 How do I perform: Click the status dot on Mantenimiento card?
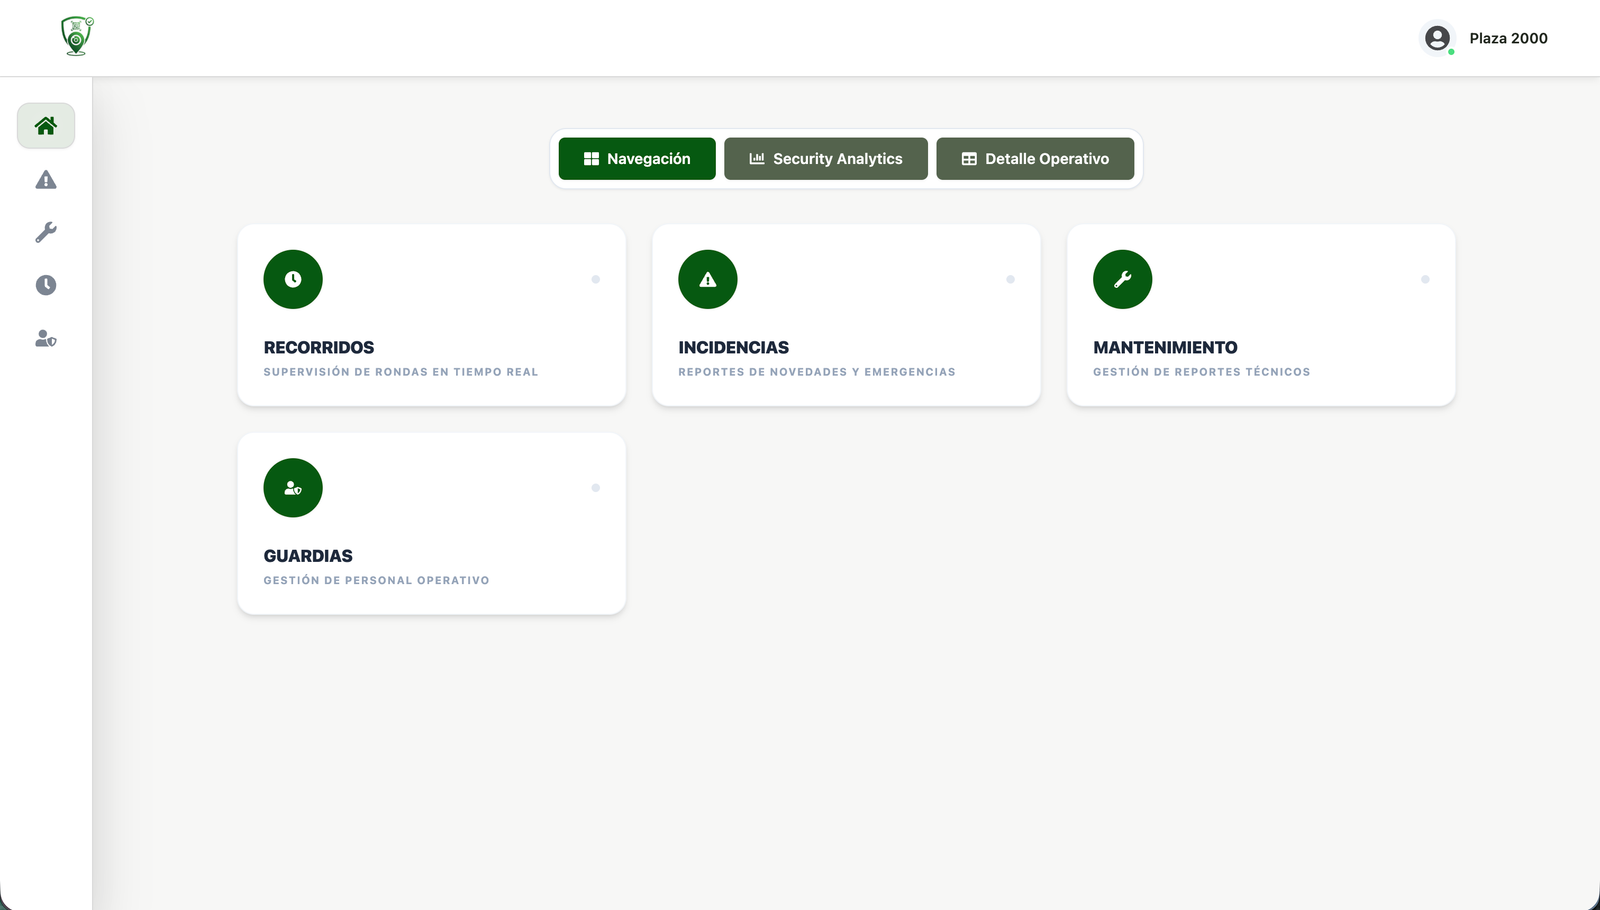coord(1426,279)
